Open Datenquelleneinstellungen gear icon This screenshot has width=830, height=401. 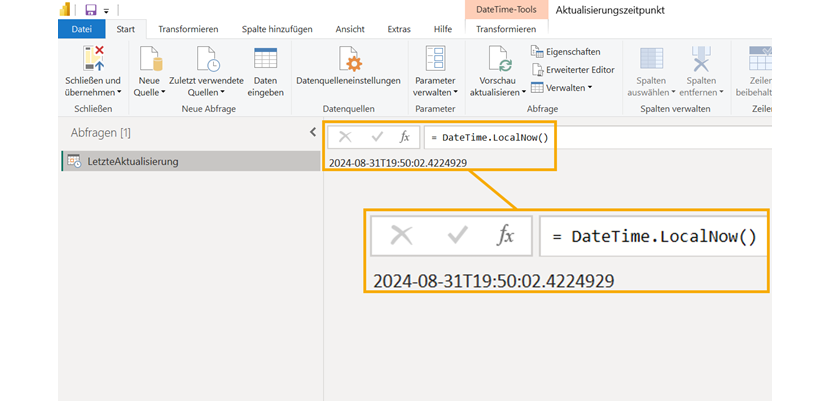tap(348, 59)
